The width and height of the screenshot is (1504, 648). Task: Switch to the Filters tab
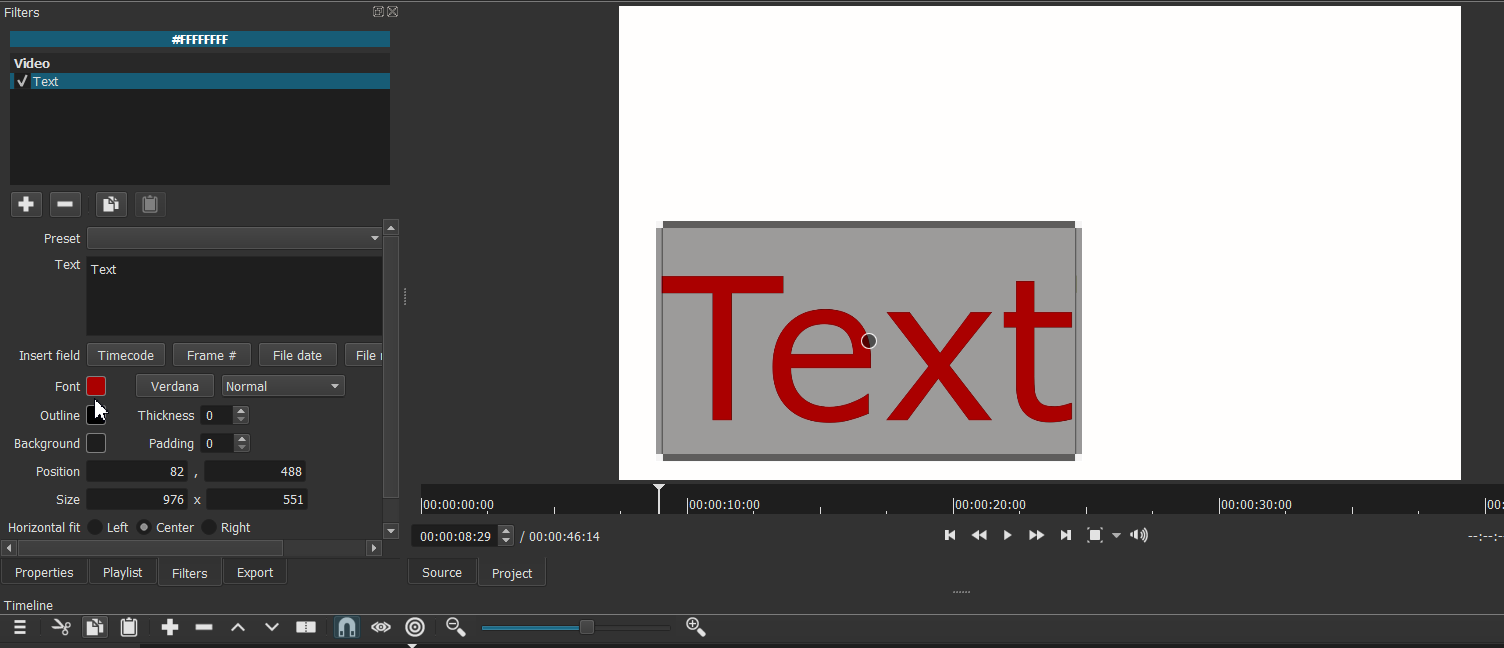[x=189, y=573]
